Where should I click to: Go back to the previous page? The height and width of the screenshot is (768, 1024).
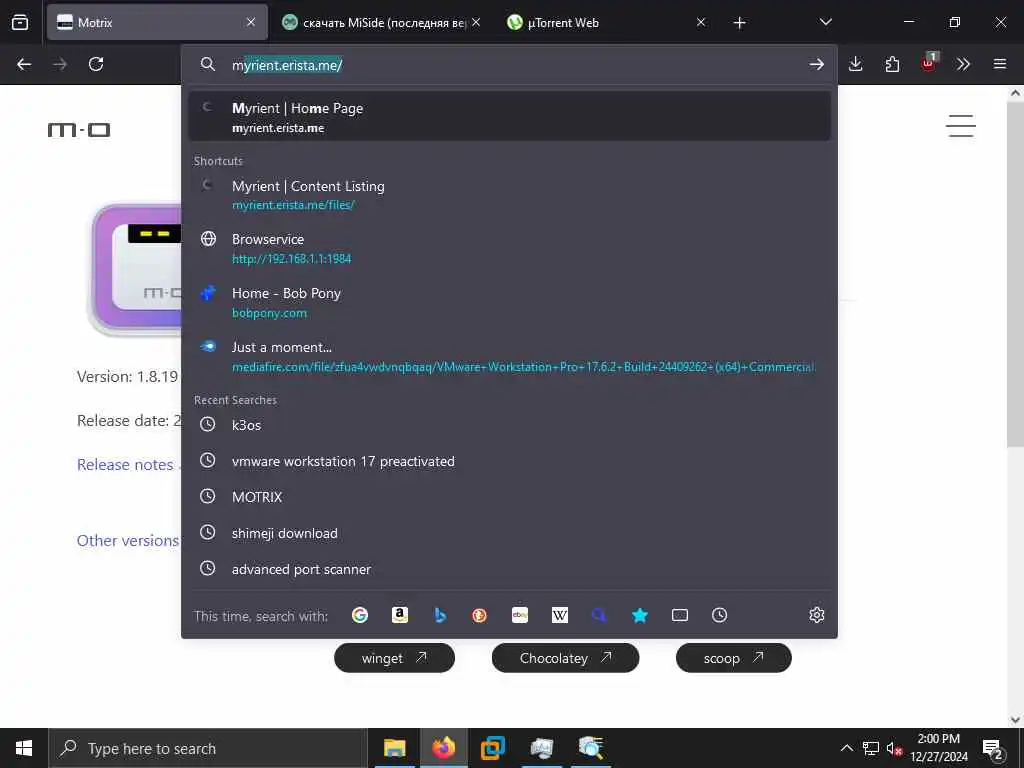24,64
